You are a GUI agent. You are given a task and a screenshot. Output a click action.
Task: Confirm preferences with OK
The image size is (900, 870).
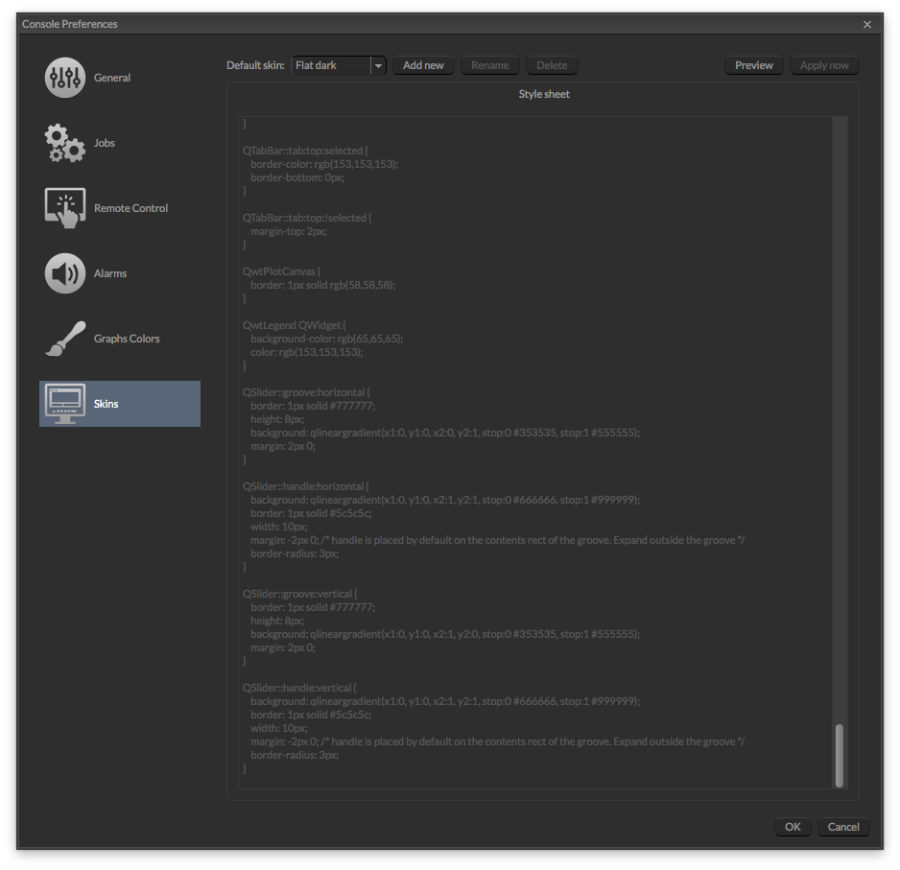pyautogui.click(x=792, y=827)
